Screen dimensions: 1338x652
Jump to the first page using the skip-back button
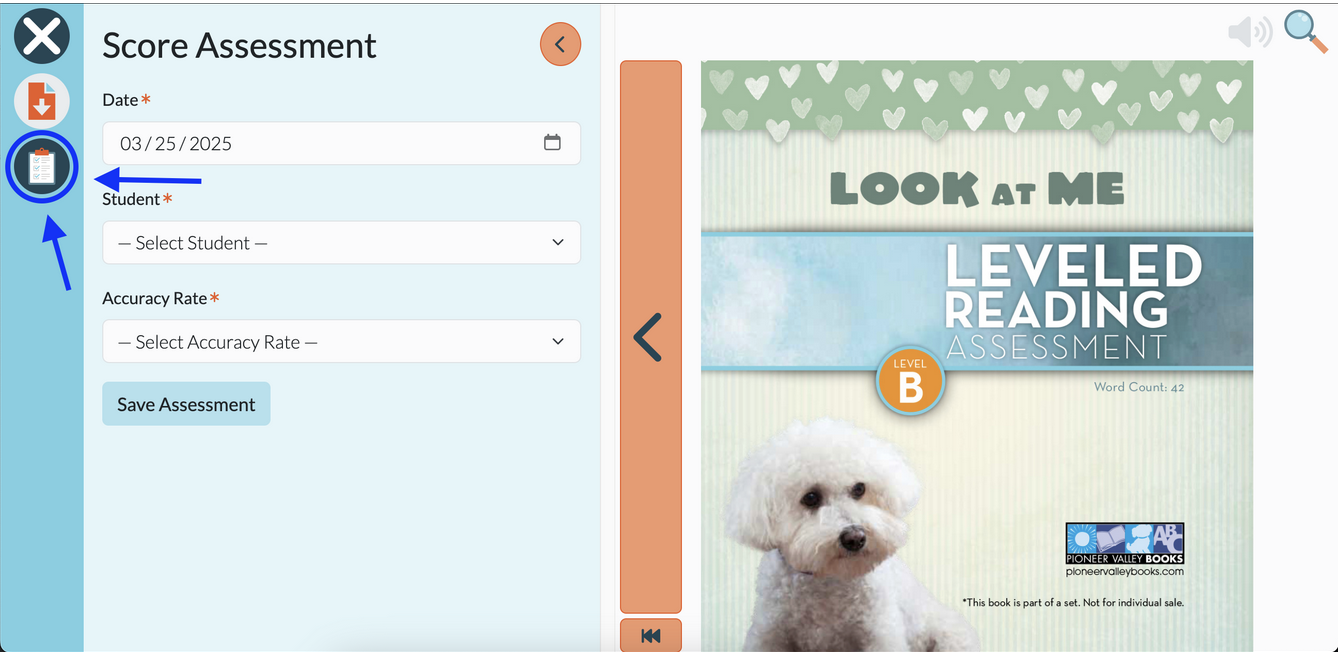pyautogui.click(x=651, y=635)
